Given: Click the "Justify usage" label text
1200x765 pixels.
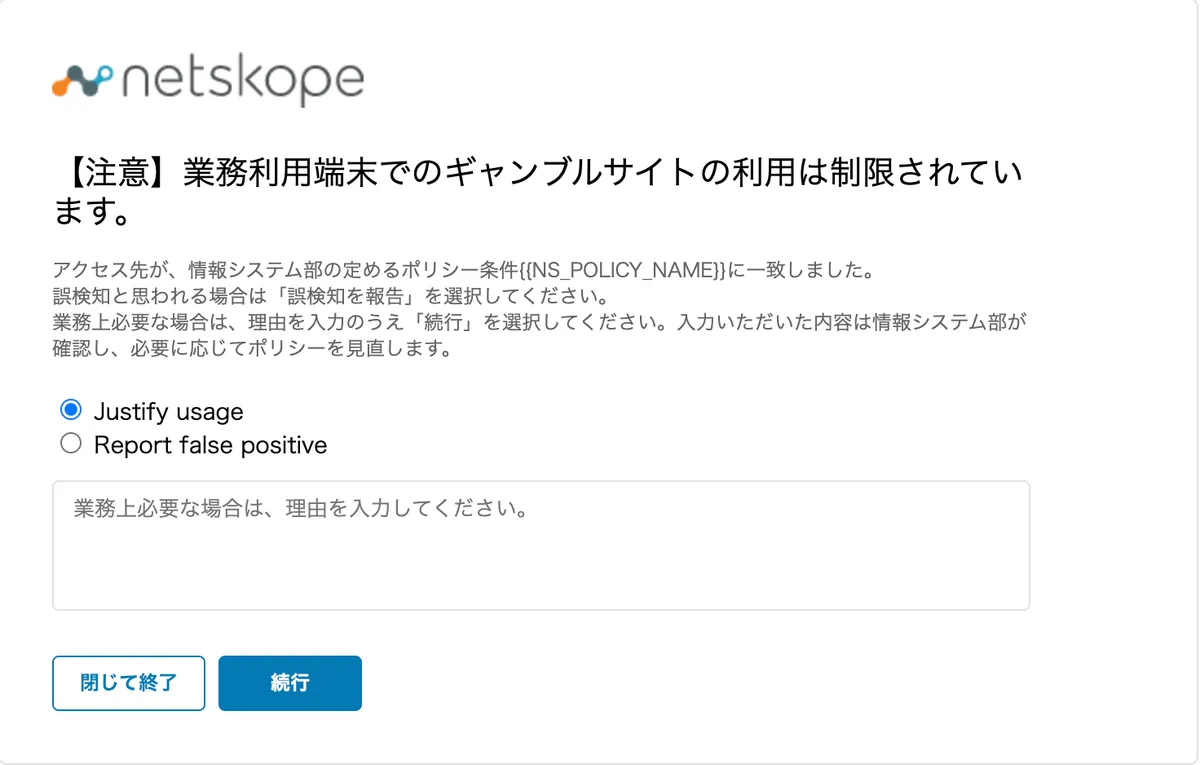Looking at the screenshot, I should 168,412.
